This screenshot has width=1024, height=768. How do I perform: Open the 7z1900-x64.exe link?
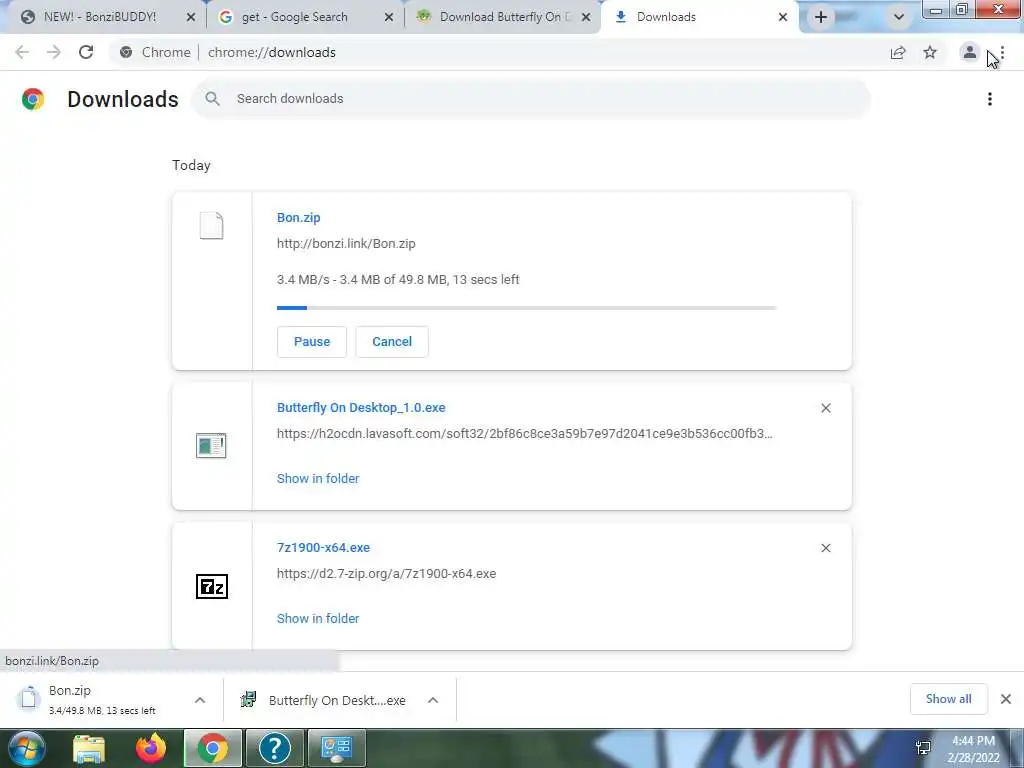click(x=323, y=547)
